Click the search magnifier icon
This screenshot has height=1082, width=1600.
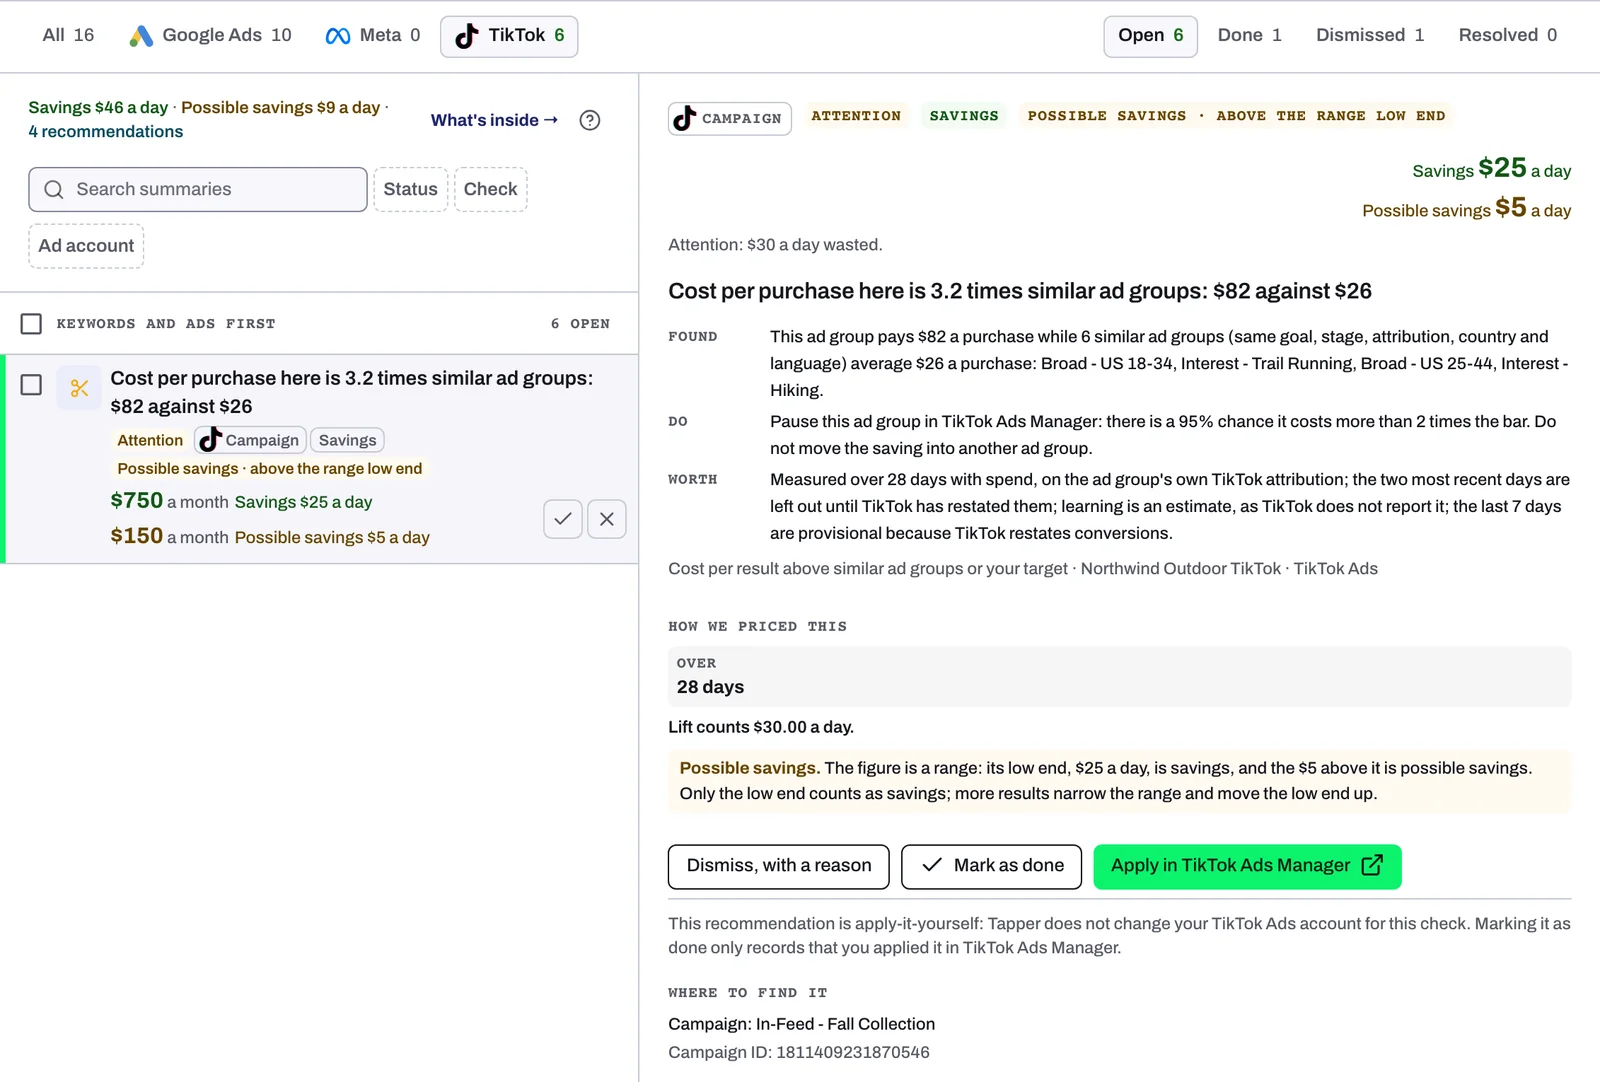54,190
